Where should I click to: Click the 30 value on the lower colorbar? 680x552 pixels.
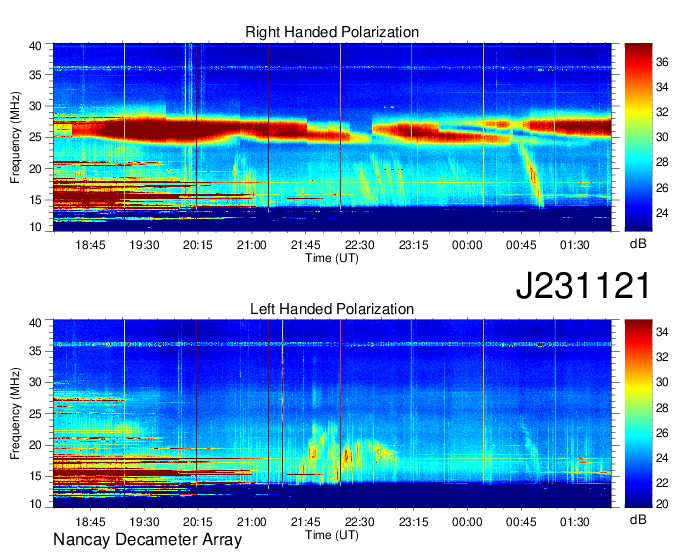coord(662,382)
